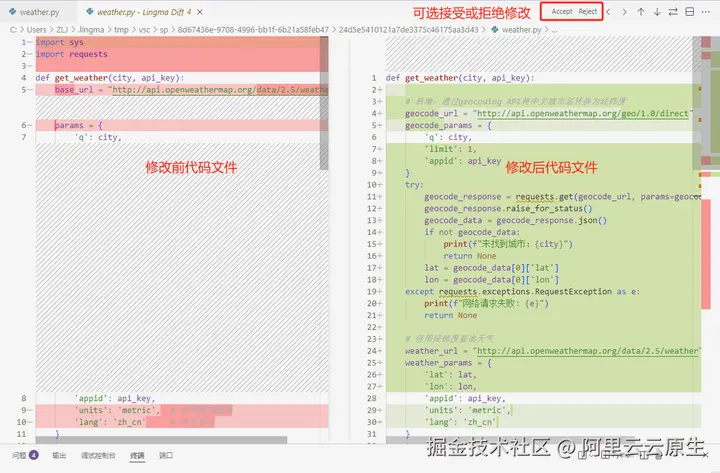720x473 pixels.
Task: Open the 输出 output panel tab
Action: tap(59, 455)
